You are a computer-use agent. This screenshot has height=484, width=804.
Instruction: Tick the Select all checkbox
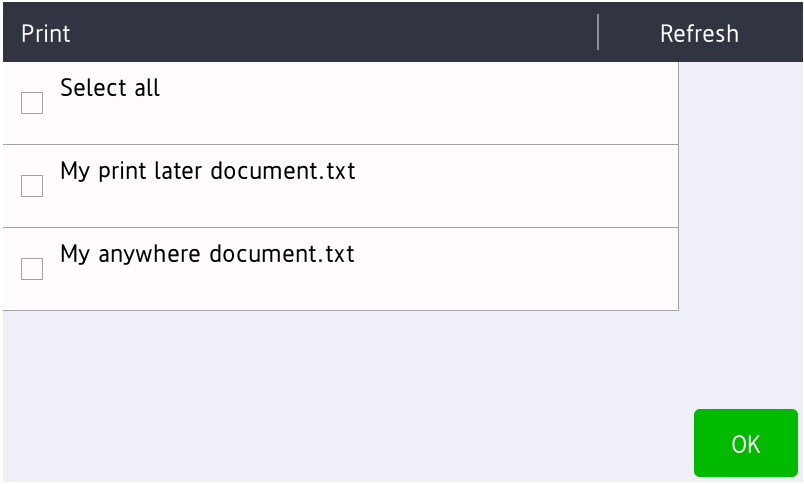click(x=32, y=103)
